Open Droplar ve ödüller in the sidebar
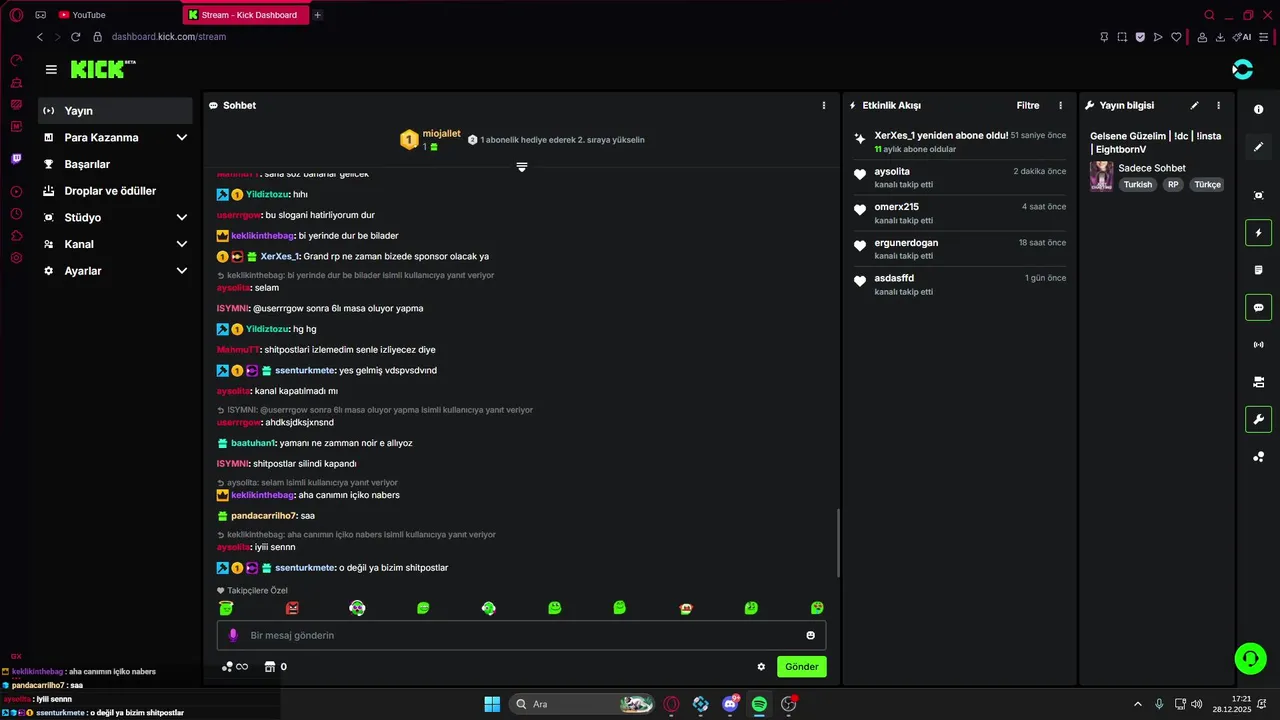The height and width of the screenshot is (720, 1280). [x=115, y=191]
